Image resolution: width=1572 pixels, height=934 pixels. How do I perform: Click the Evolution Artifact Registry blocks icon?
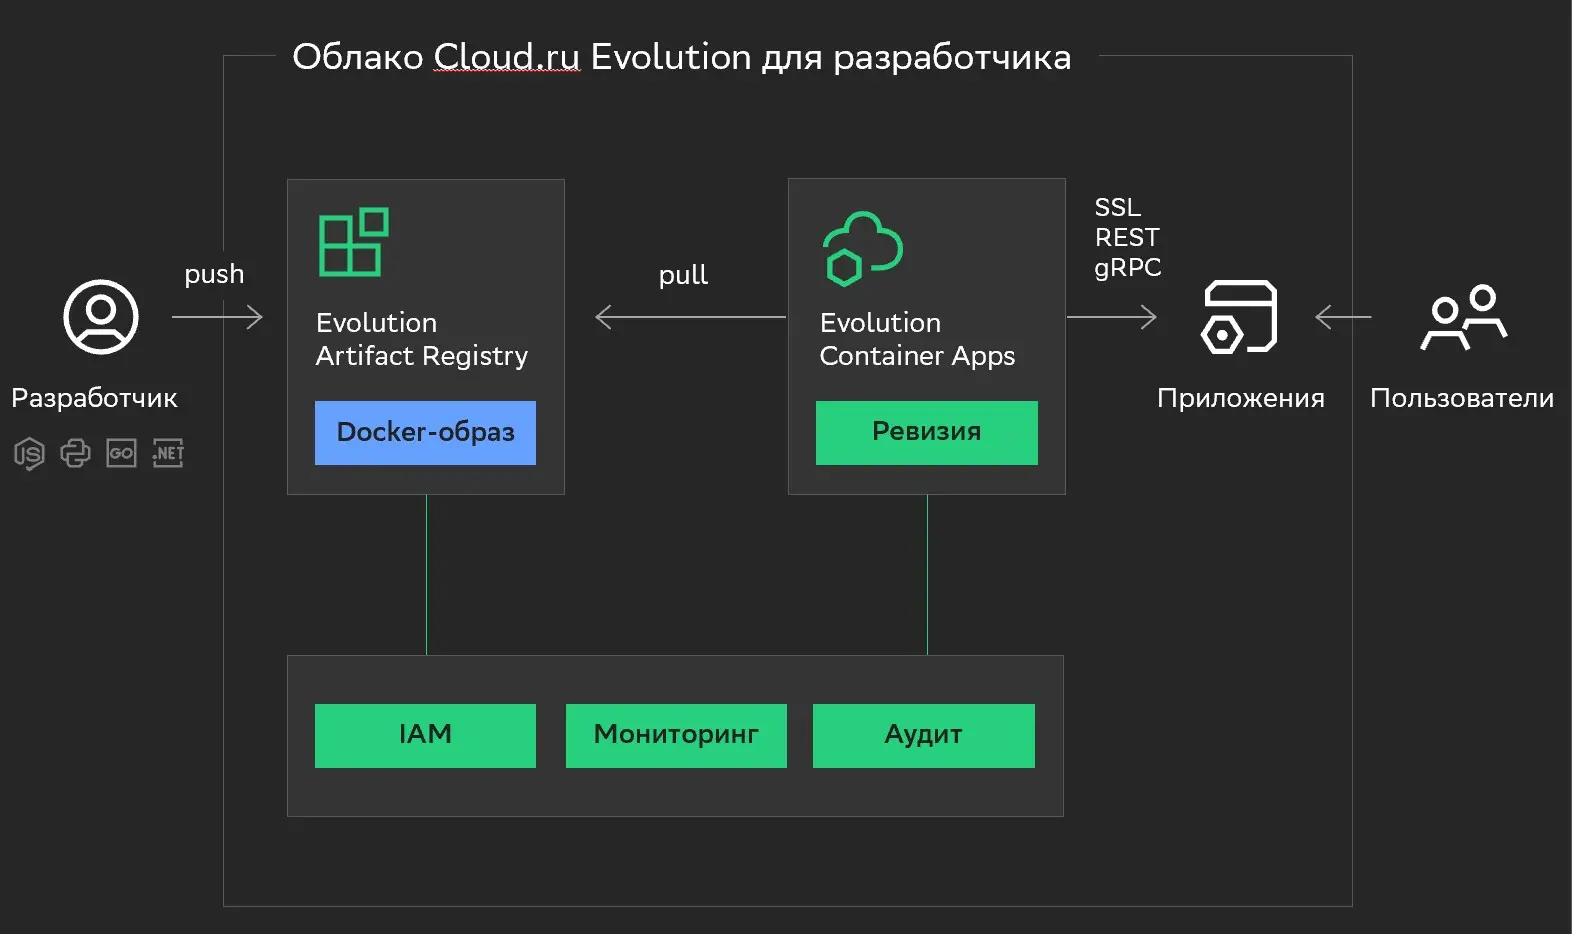point(353,242)
